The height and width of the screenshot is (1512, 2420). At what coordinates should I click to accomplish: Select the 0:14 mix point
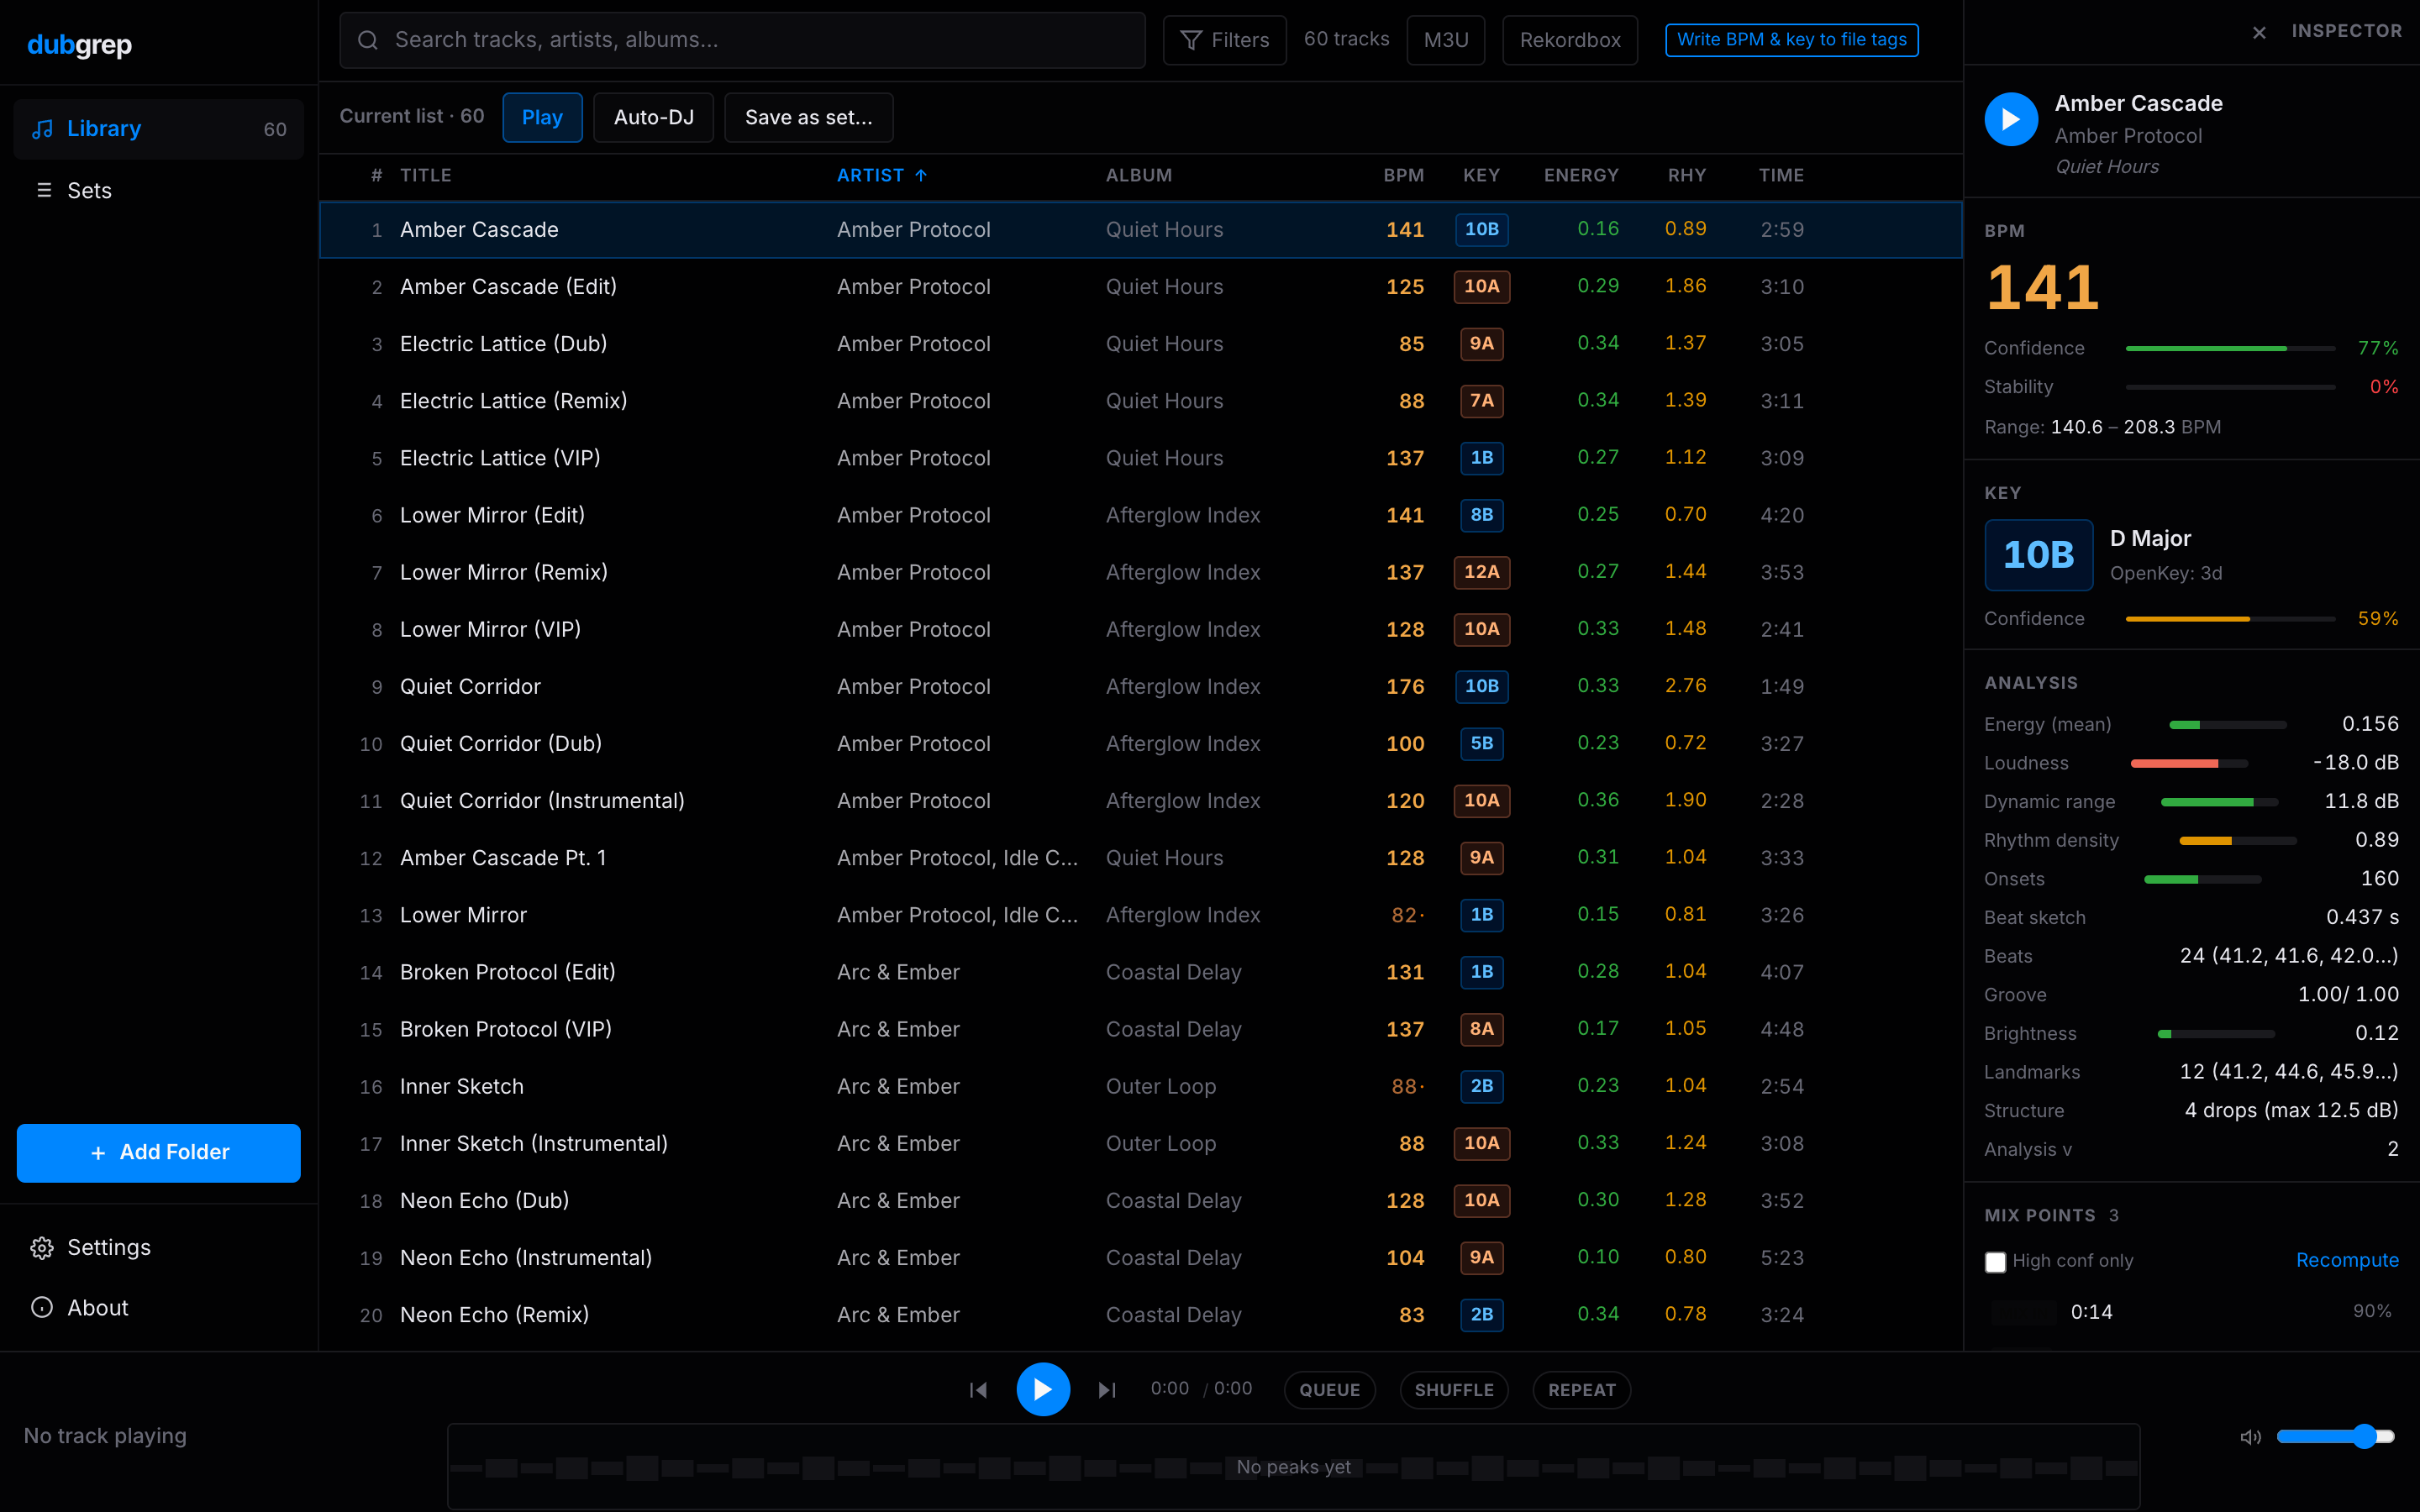tap(2191, 1311)
